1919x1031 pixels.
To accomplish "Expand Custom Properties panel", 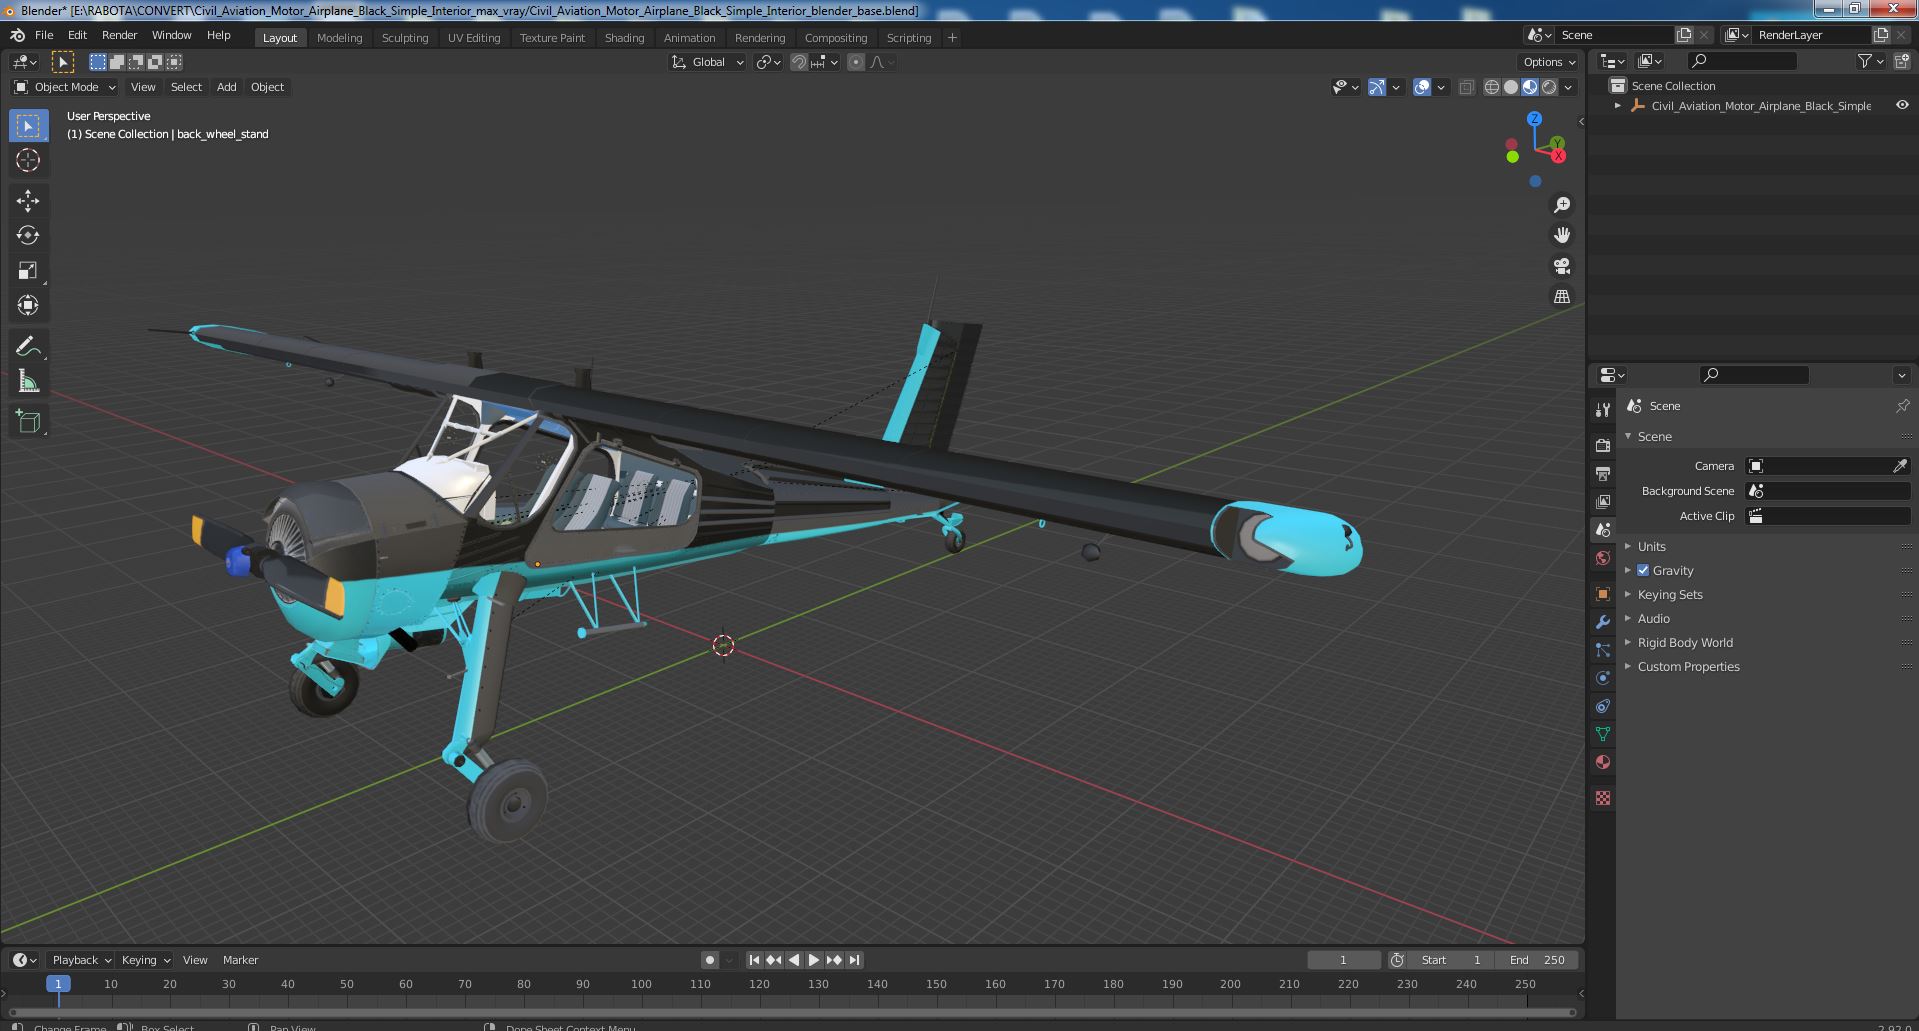I will (1688, 666).
